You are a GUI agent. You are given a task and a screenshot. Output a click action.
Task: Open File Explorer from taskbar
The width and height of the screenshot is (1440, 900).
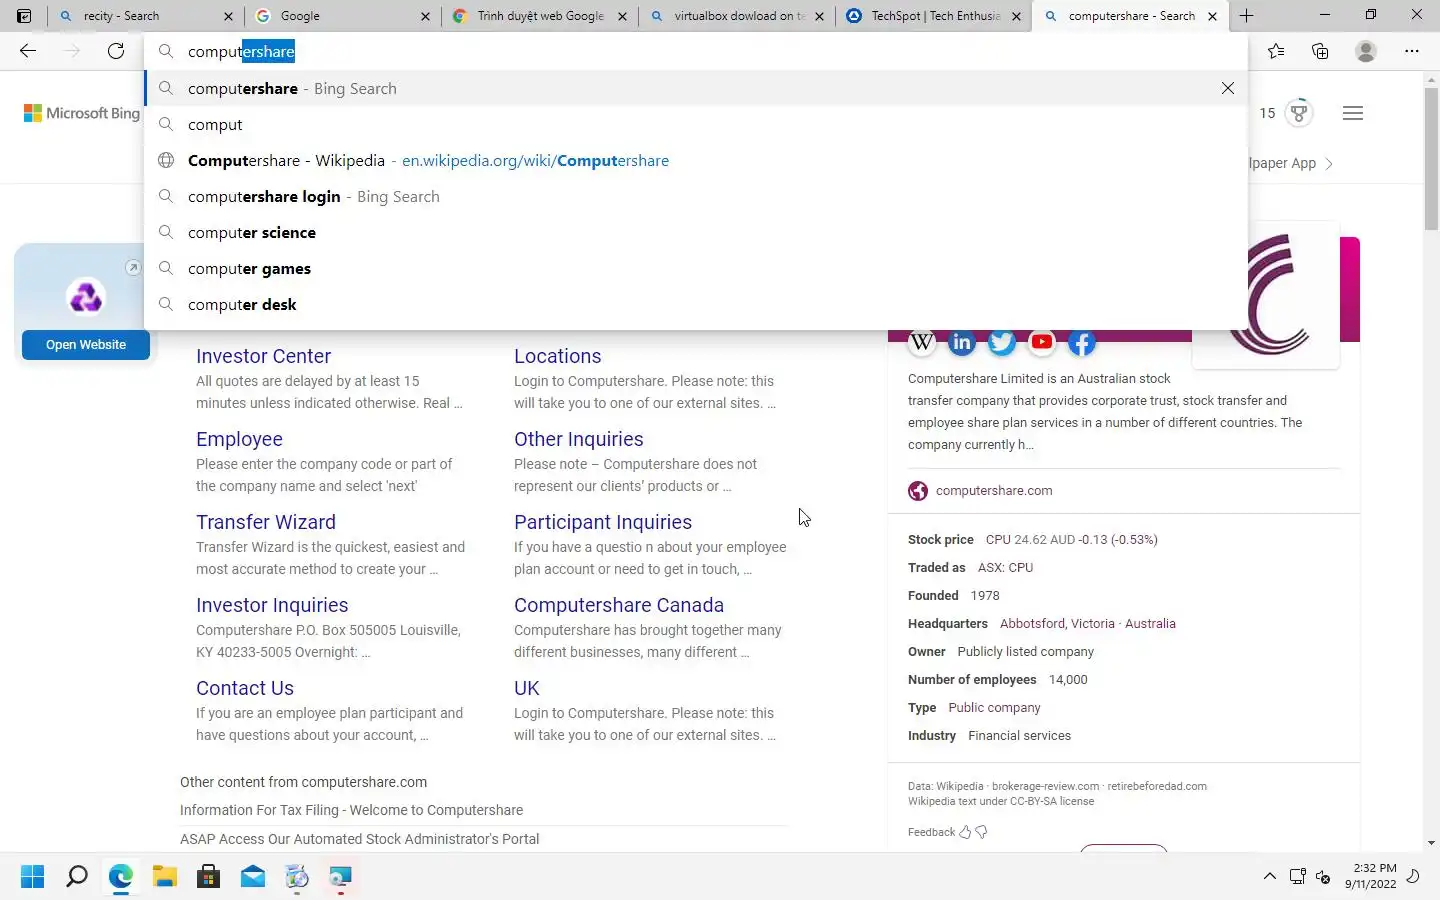point(164,877)
